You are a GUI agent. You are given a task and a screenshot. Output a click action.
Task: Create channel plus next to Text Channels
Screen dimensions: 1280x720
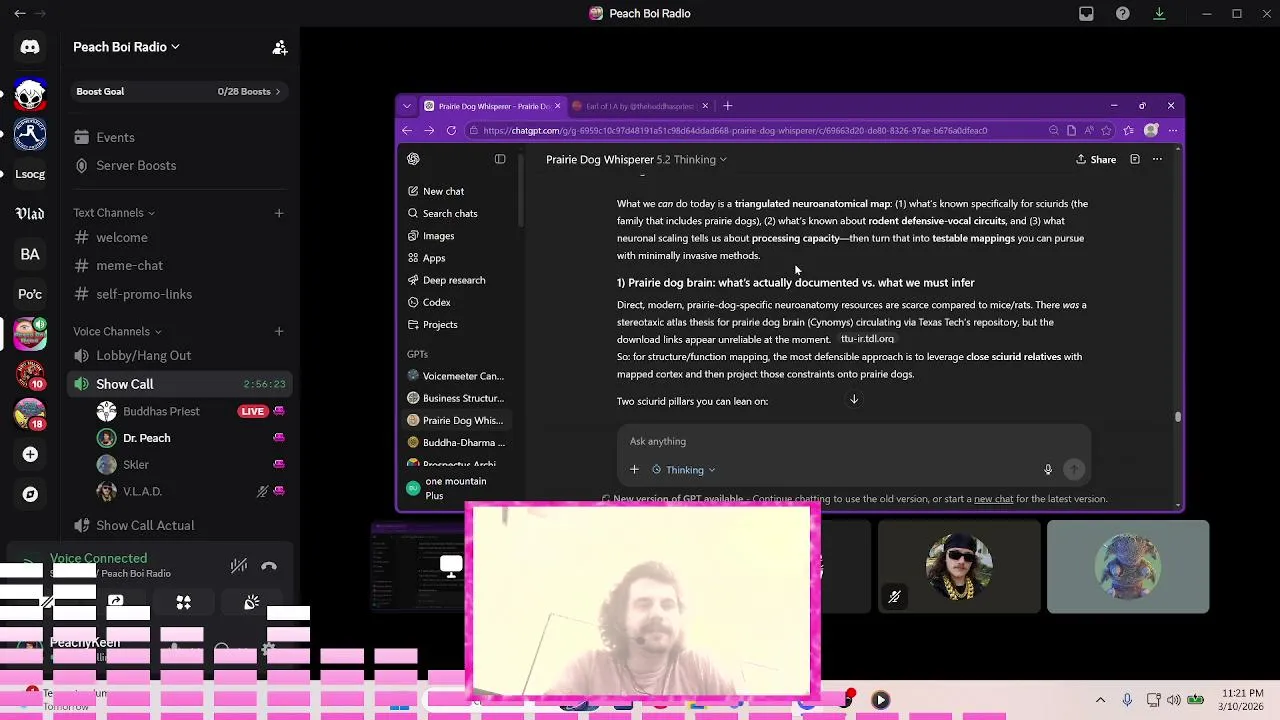(x=279, y=213)
